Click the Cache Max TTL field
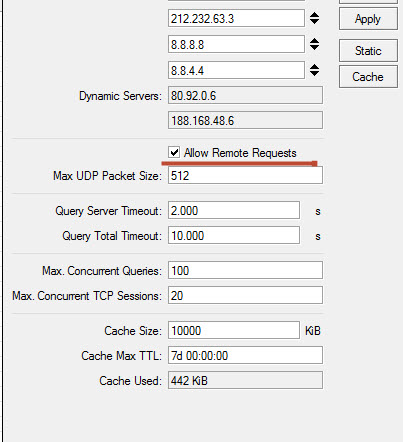 click(x=245, y=355)
